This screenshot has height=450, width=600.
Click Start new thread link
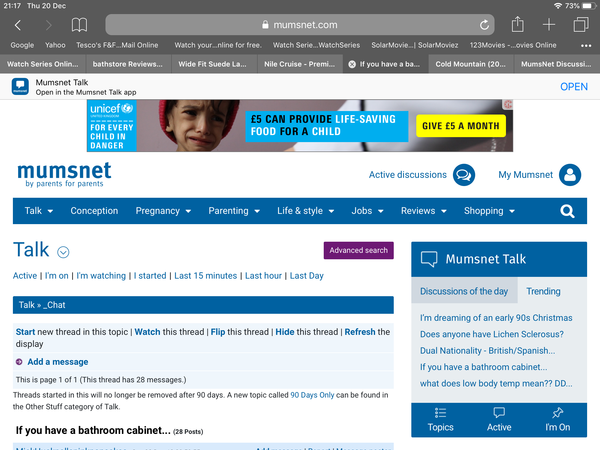click(x=25, y=332)
